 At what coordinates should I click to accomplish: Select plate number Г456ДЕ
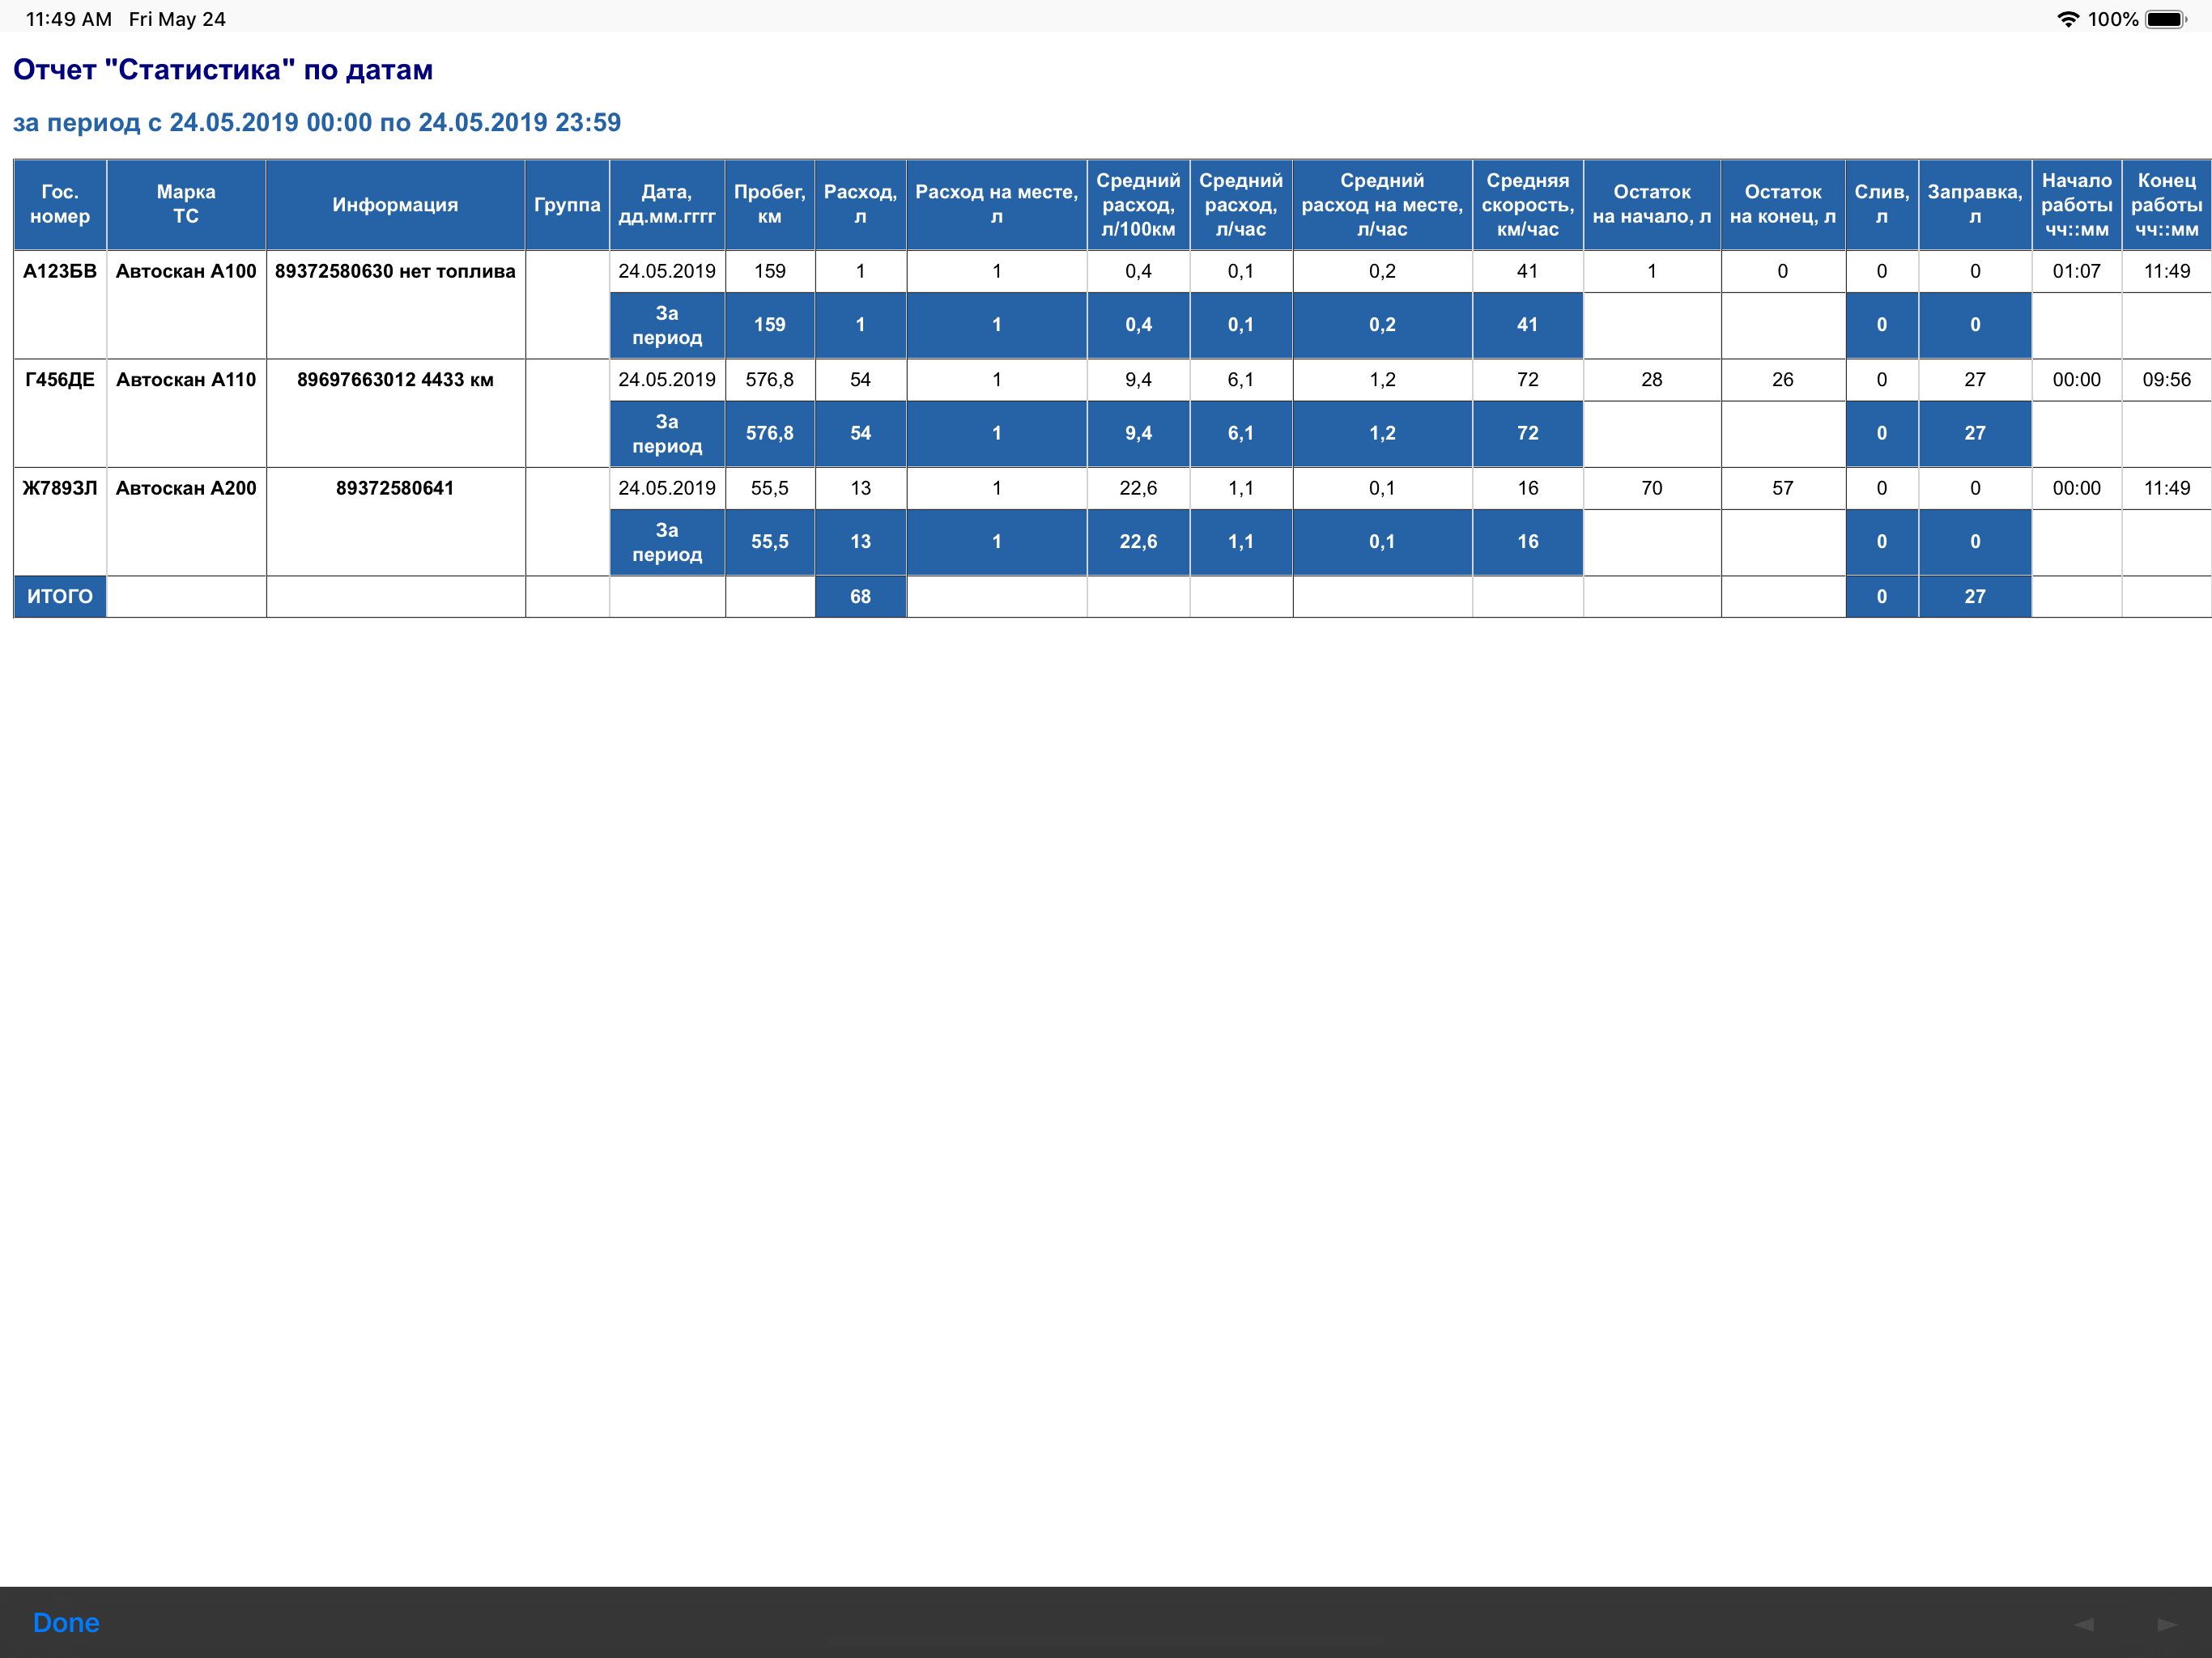tap(60, 380)
